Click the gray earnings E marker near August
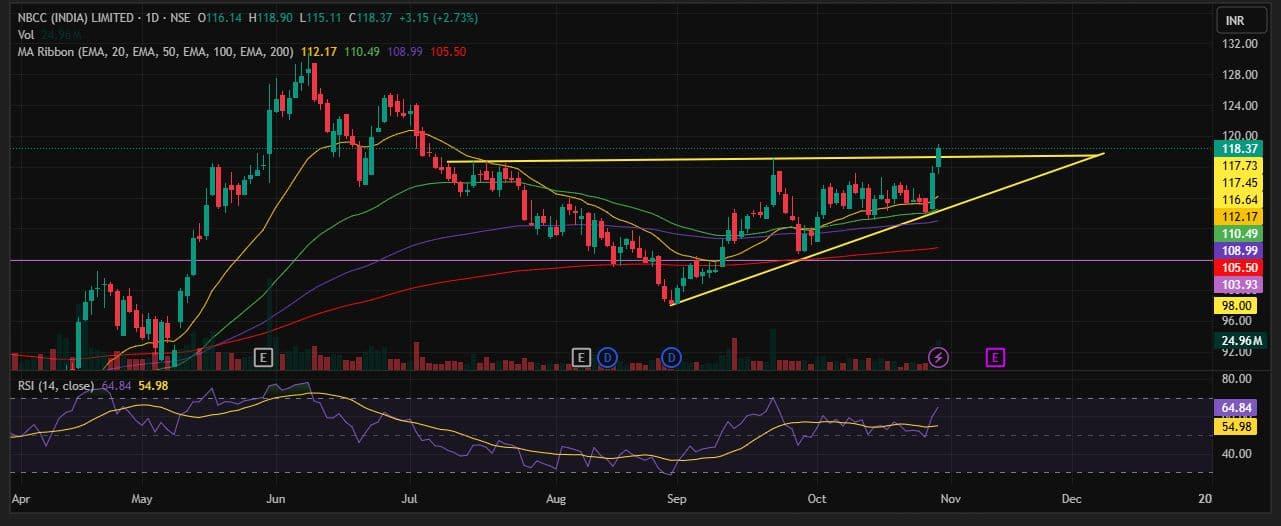The image size is (1281, 526). pyautogui.click(x=581, y=357)
